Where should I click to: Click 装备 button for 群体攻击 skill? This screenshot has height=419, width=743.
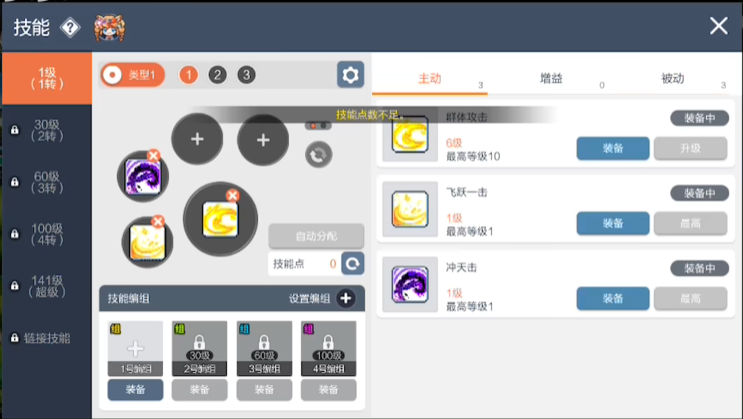612,148
